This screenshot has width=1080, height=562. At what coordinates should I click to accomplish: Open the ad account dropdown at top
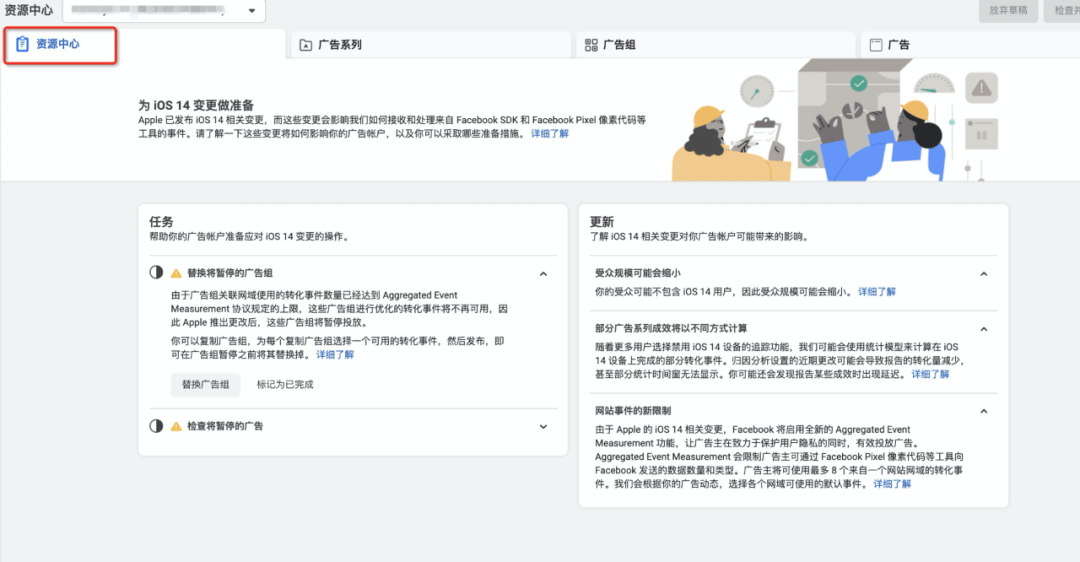pyautogui.click(x=164, y=10)
